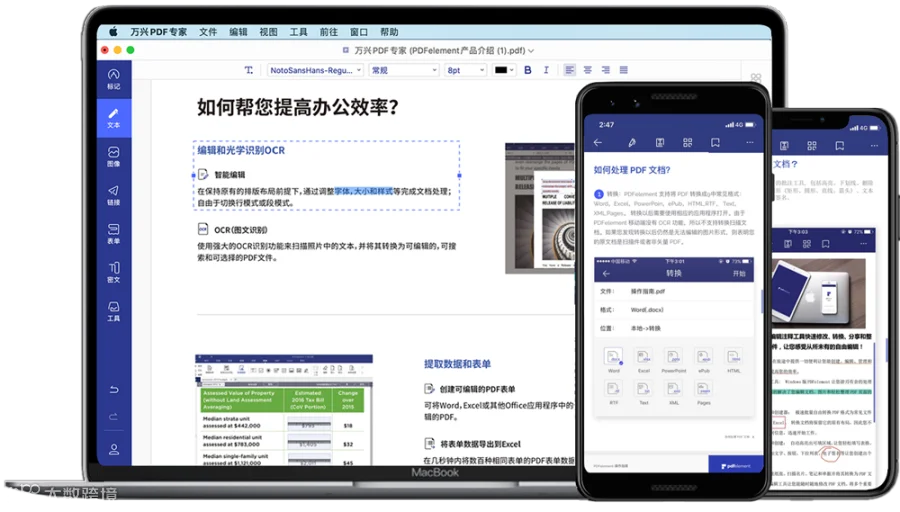Click the black text color swatch
This screenshot has height=512, width=900.
tap(501, 70)
